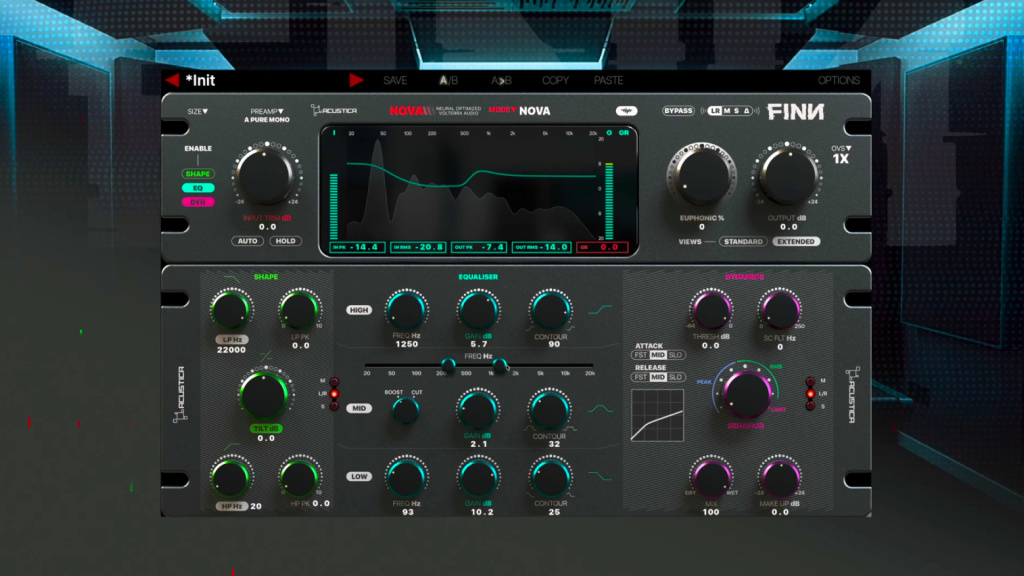This screenshot has width=1024, height=576.
Task: Click the tilt curve icon above Tilt knob
Action: pos(266,356)
